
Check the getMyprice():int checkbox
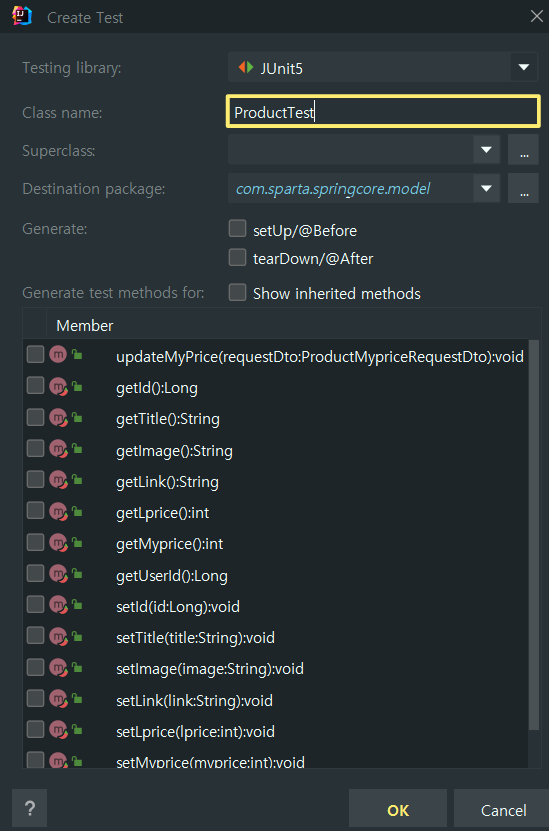(36, 542)
